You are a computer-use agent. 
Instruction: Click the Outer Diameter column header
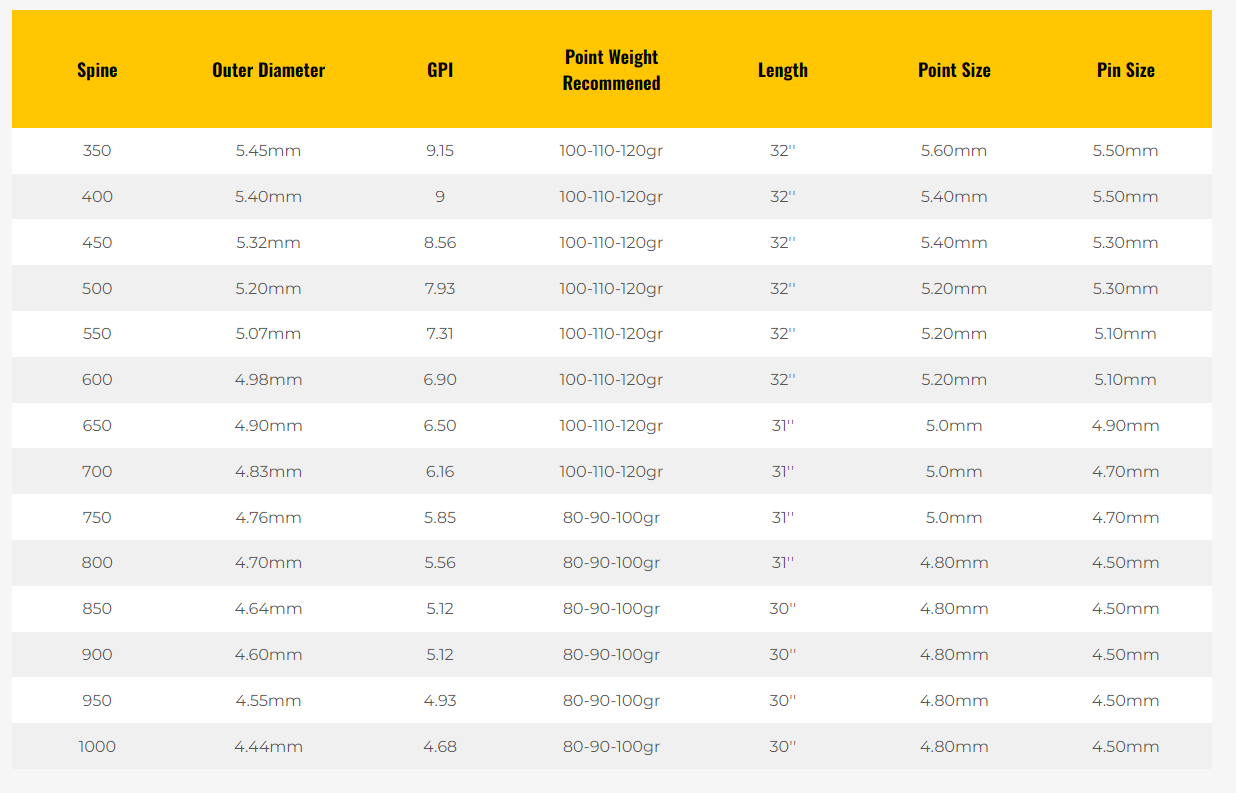click(268, 70)
